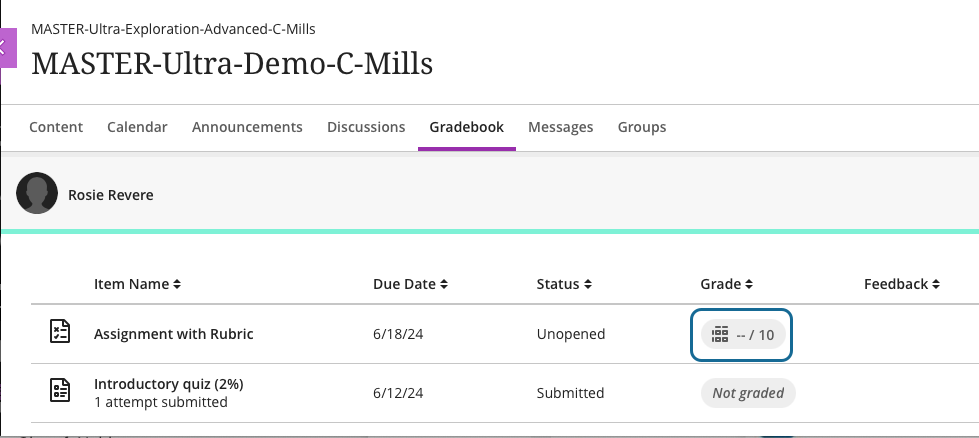Click the Not graded pill

[x=747, y=393]
